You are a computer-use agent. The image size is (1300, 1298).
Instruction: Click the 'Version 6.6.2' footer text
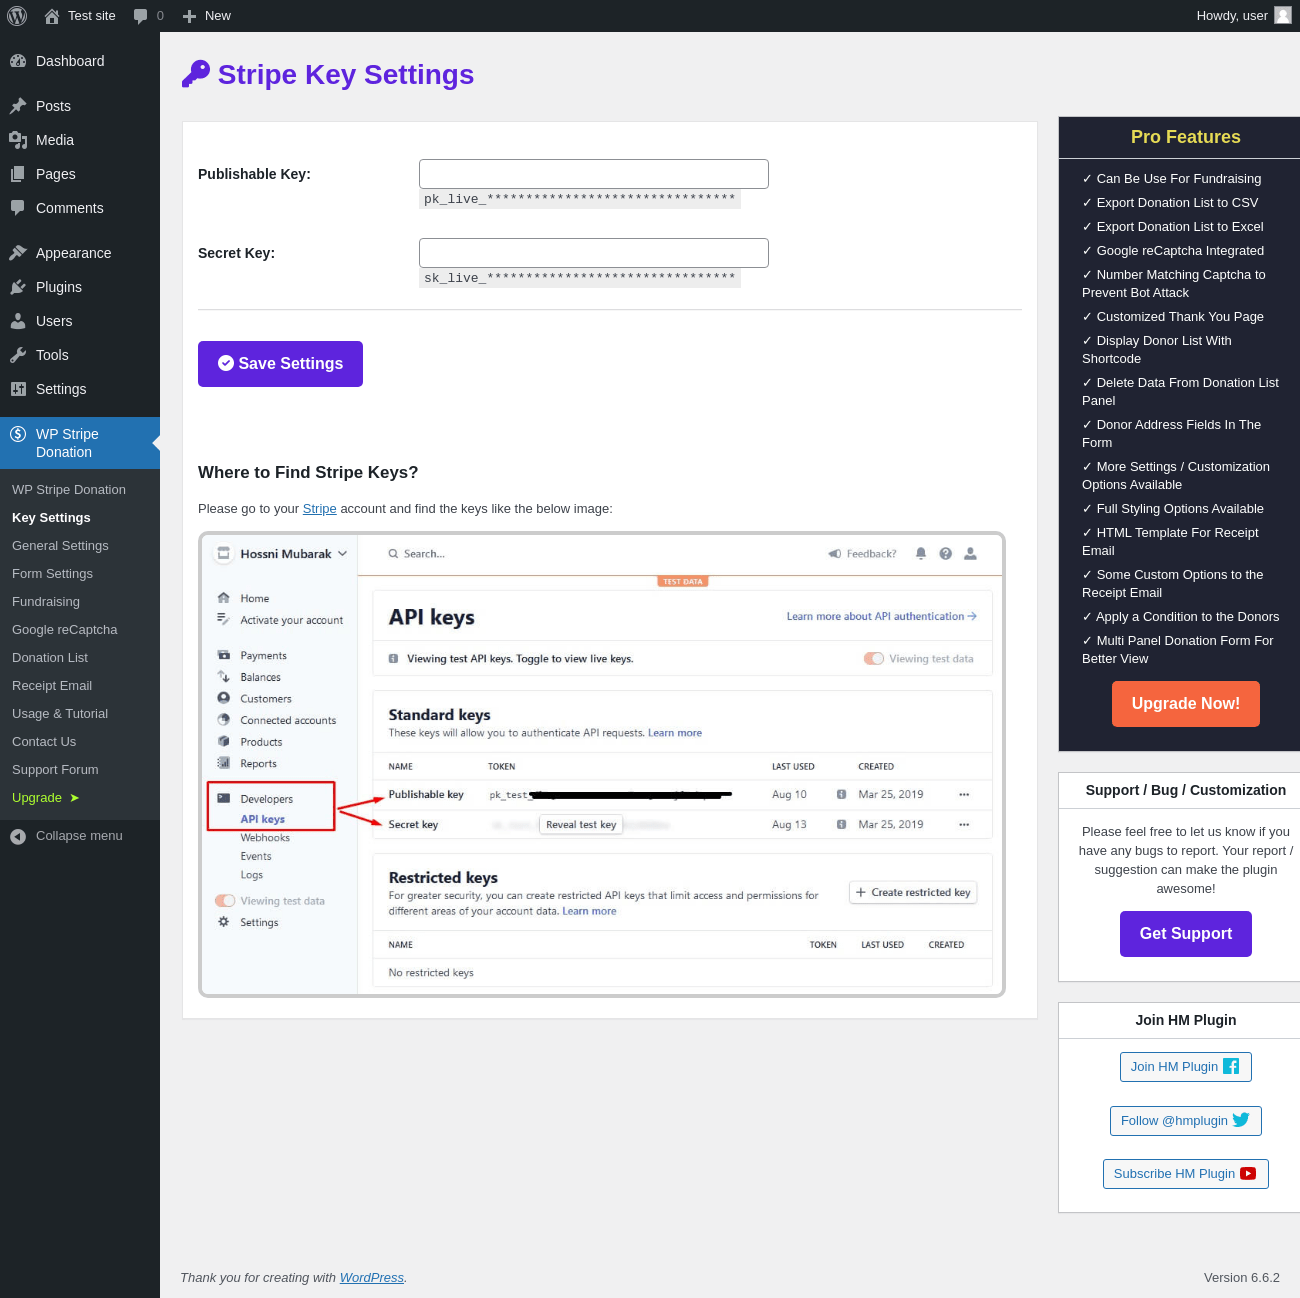tap(1242, 1278)
